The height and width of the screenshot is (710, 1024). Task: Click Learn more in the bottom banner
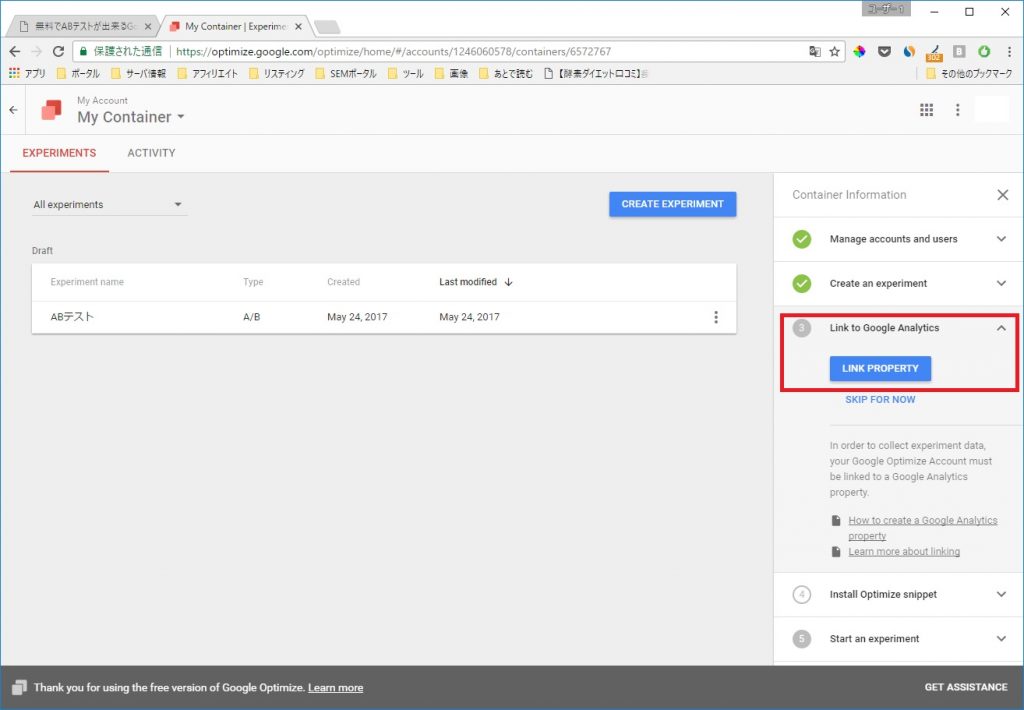click(x=336, y=688)
